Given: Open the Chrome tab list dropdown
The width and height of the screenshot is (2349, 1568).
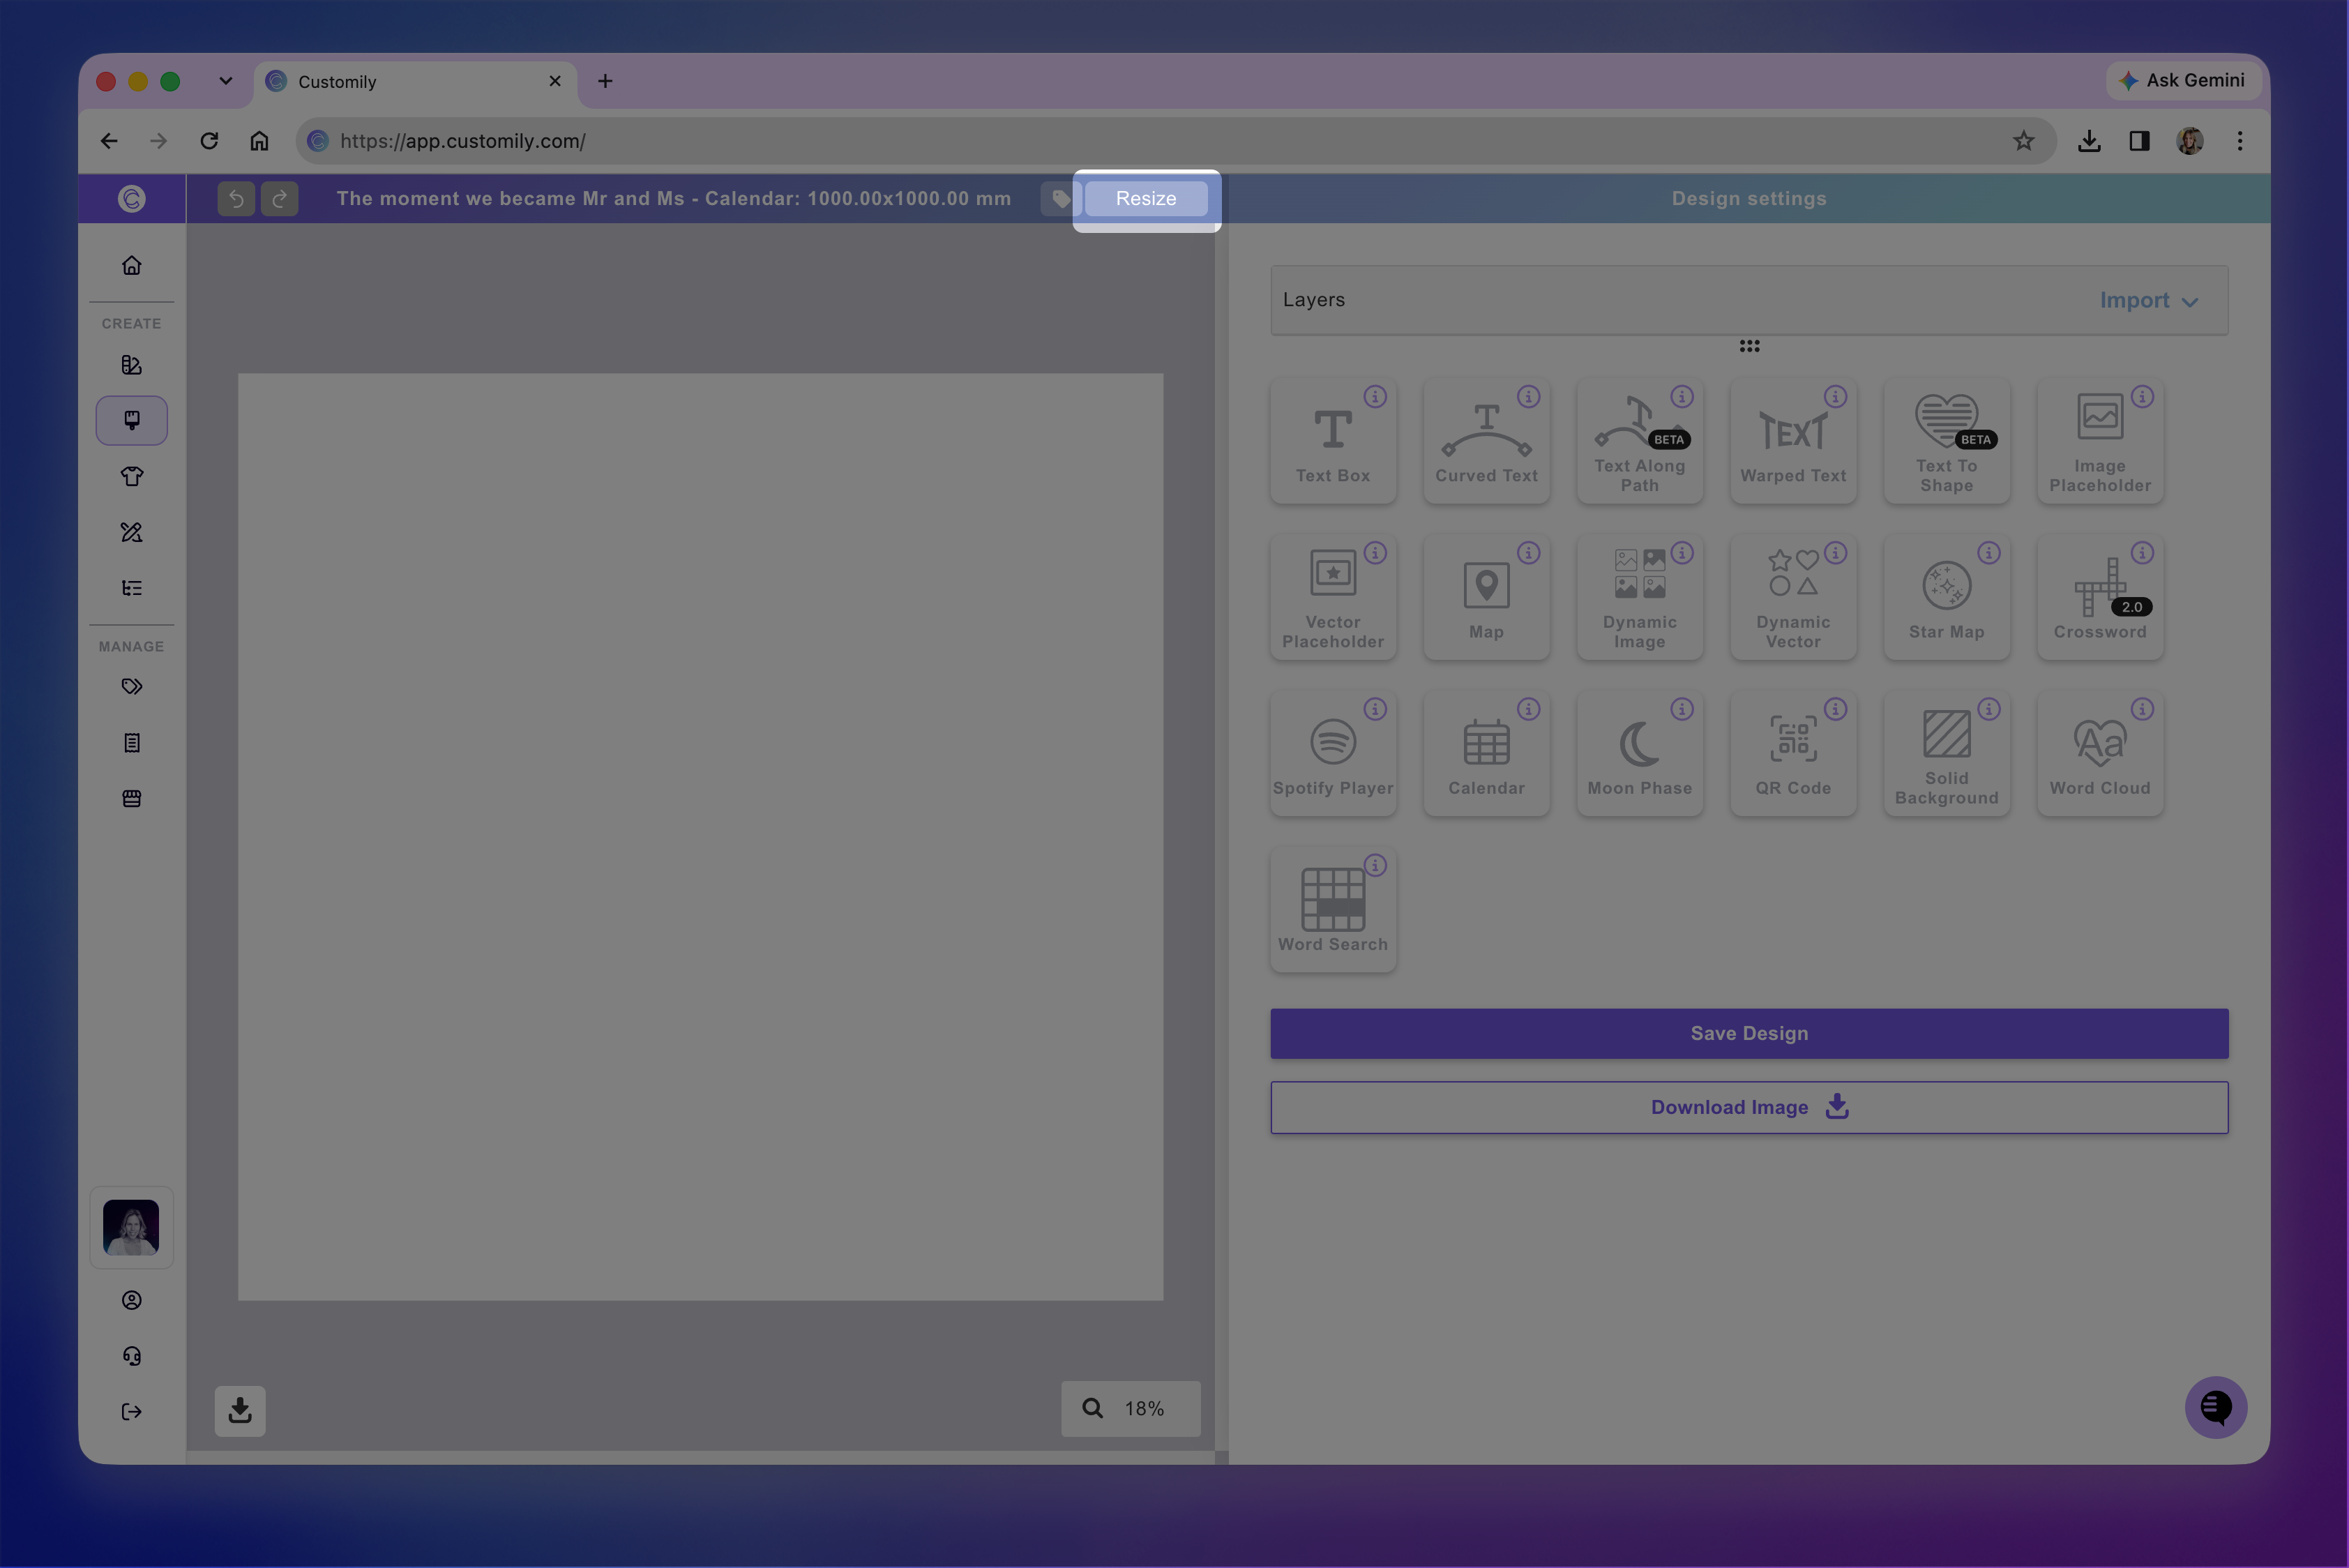Looking at the screenshot, I should click(226, 81).
